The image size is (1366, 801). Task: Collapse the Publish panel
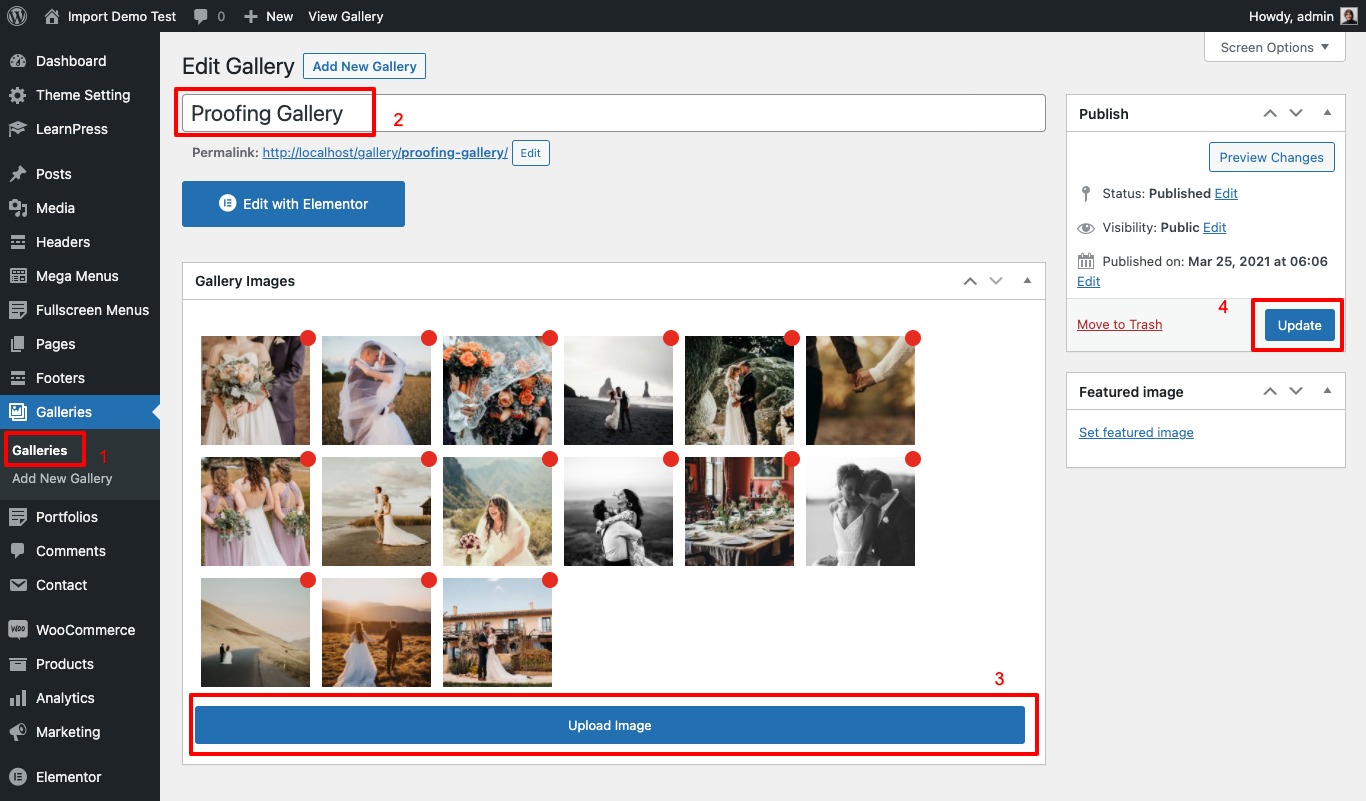pos(1327,113)
